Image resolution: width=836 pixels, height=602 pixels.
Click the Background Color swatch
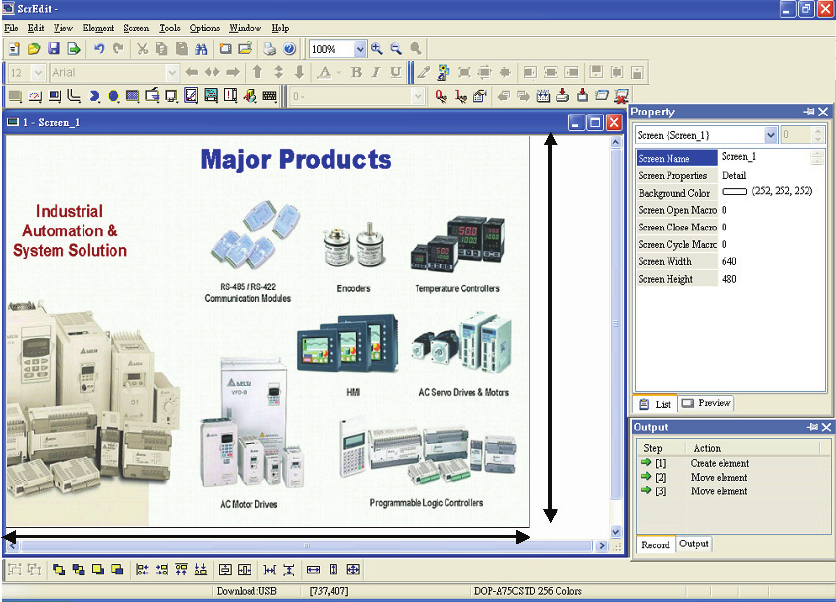click(735, 192)
